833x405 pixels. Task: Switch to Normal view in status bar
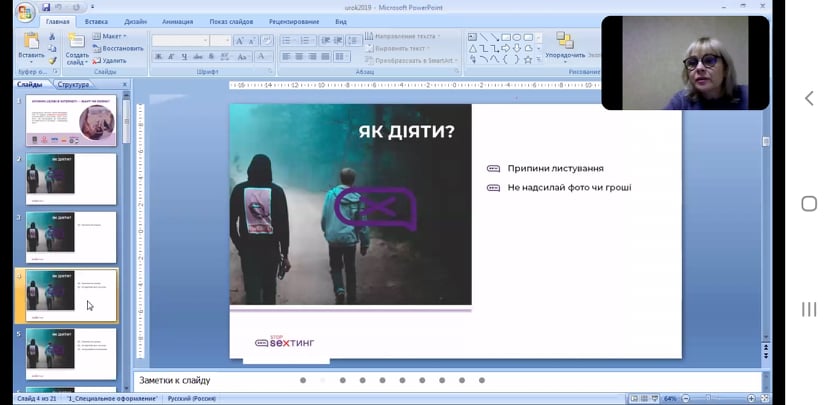tap(634, 398)
